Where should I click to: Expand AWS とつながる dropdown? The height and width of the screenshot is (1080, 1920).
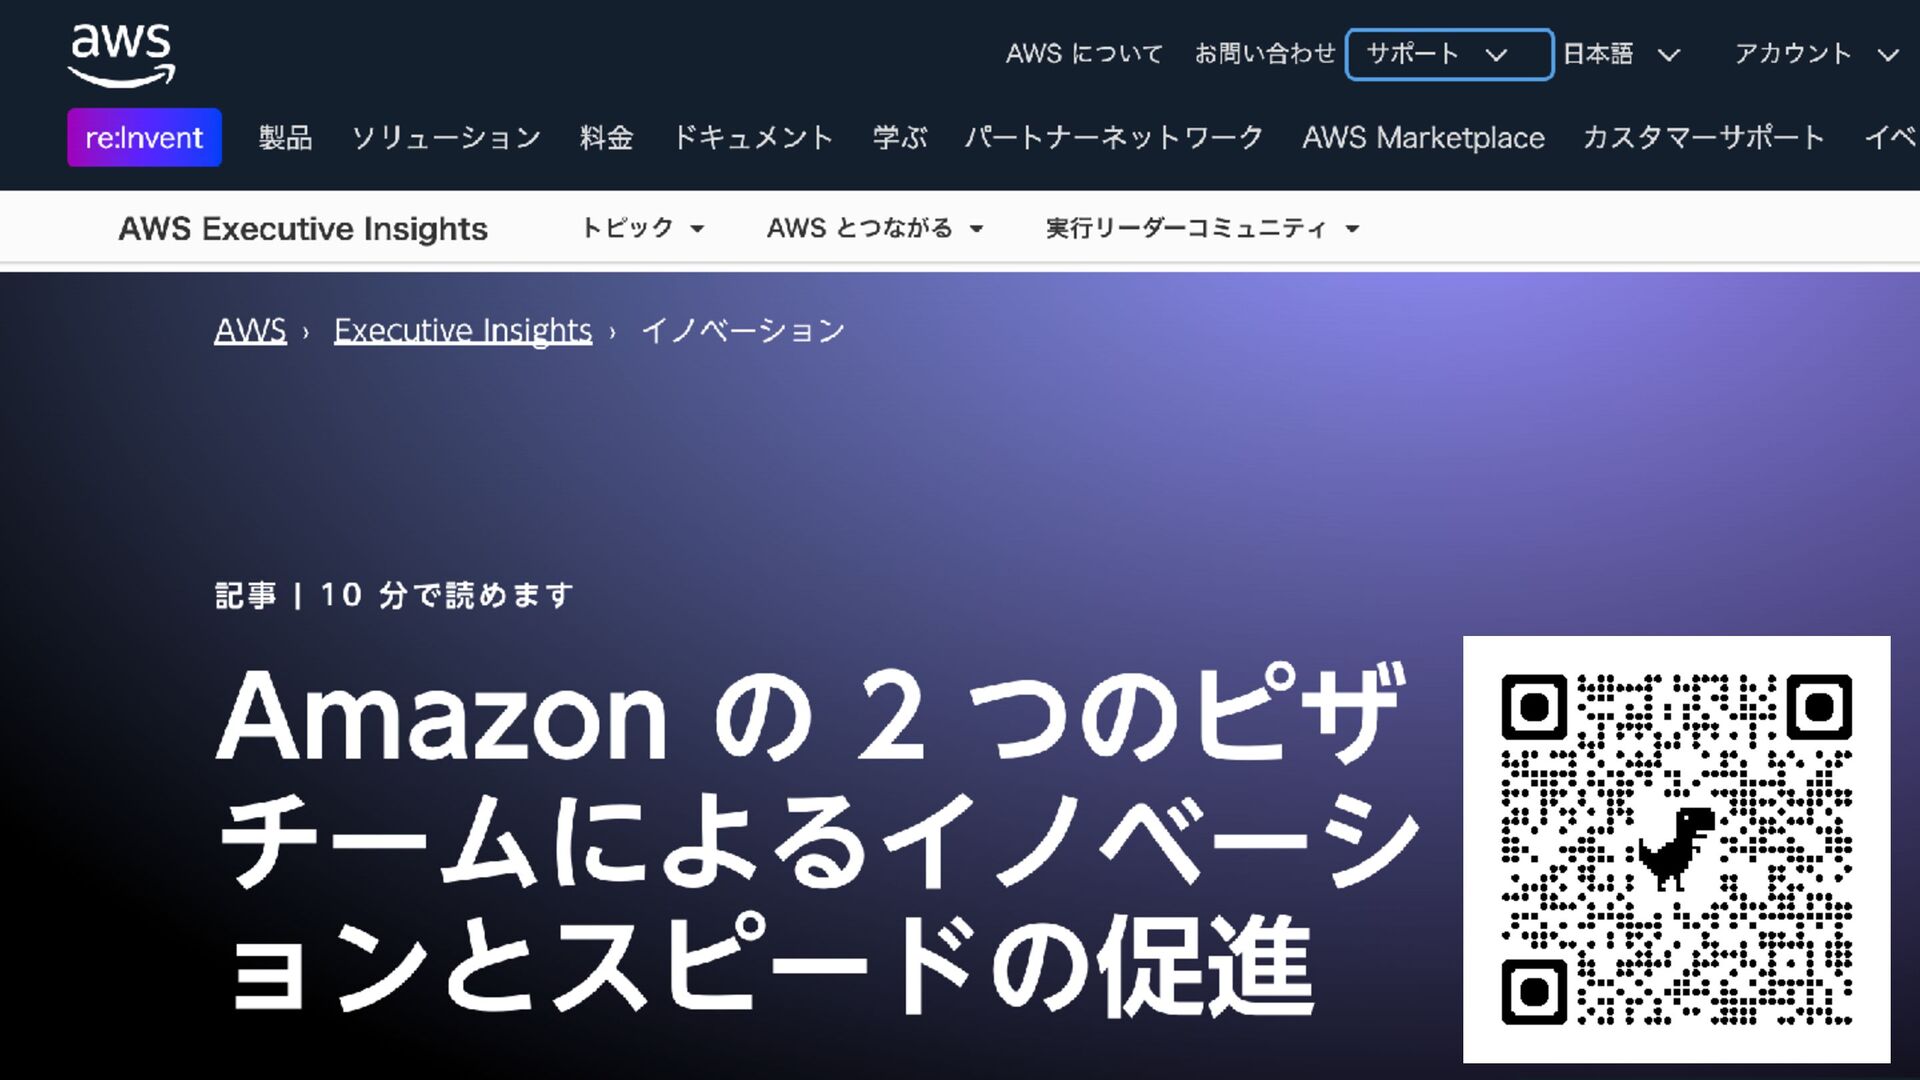click(x=875, y=229)
